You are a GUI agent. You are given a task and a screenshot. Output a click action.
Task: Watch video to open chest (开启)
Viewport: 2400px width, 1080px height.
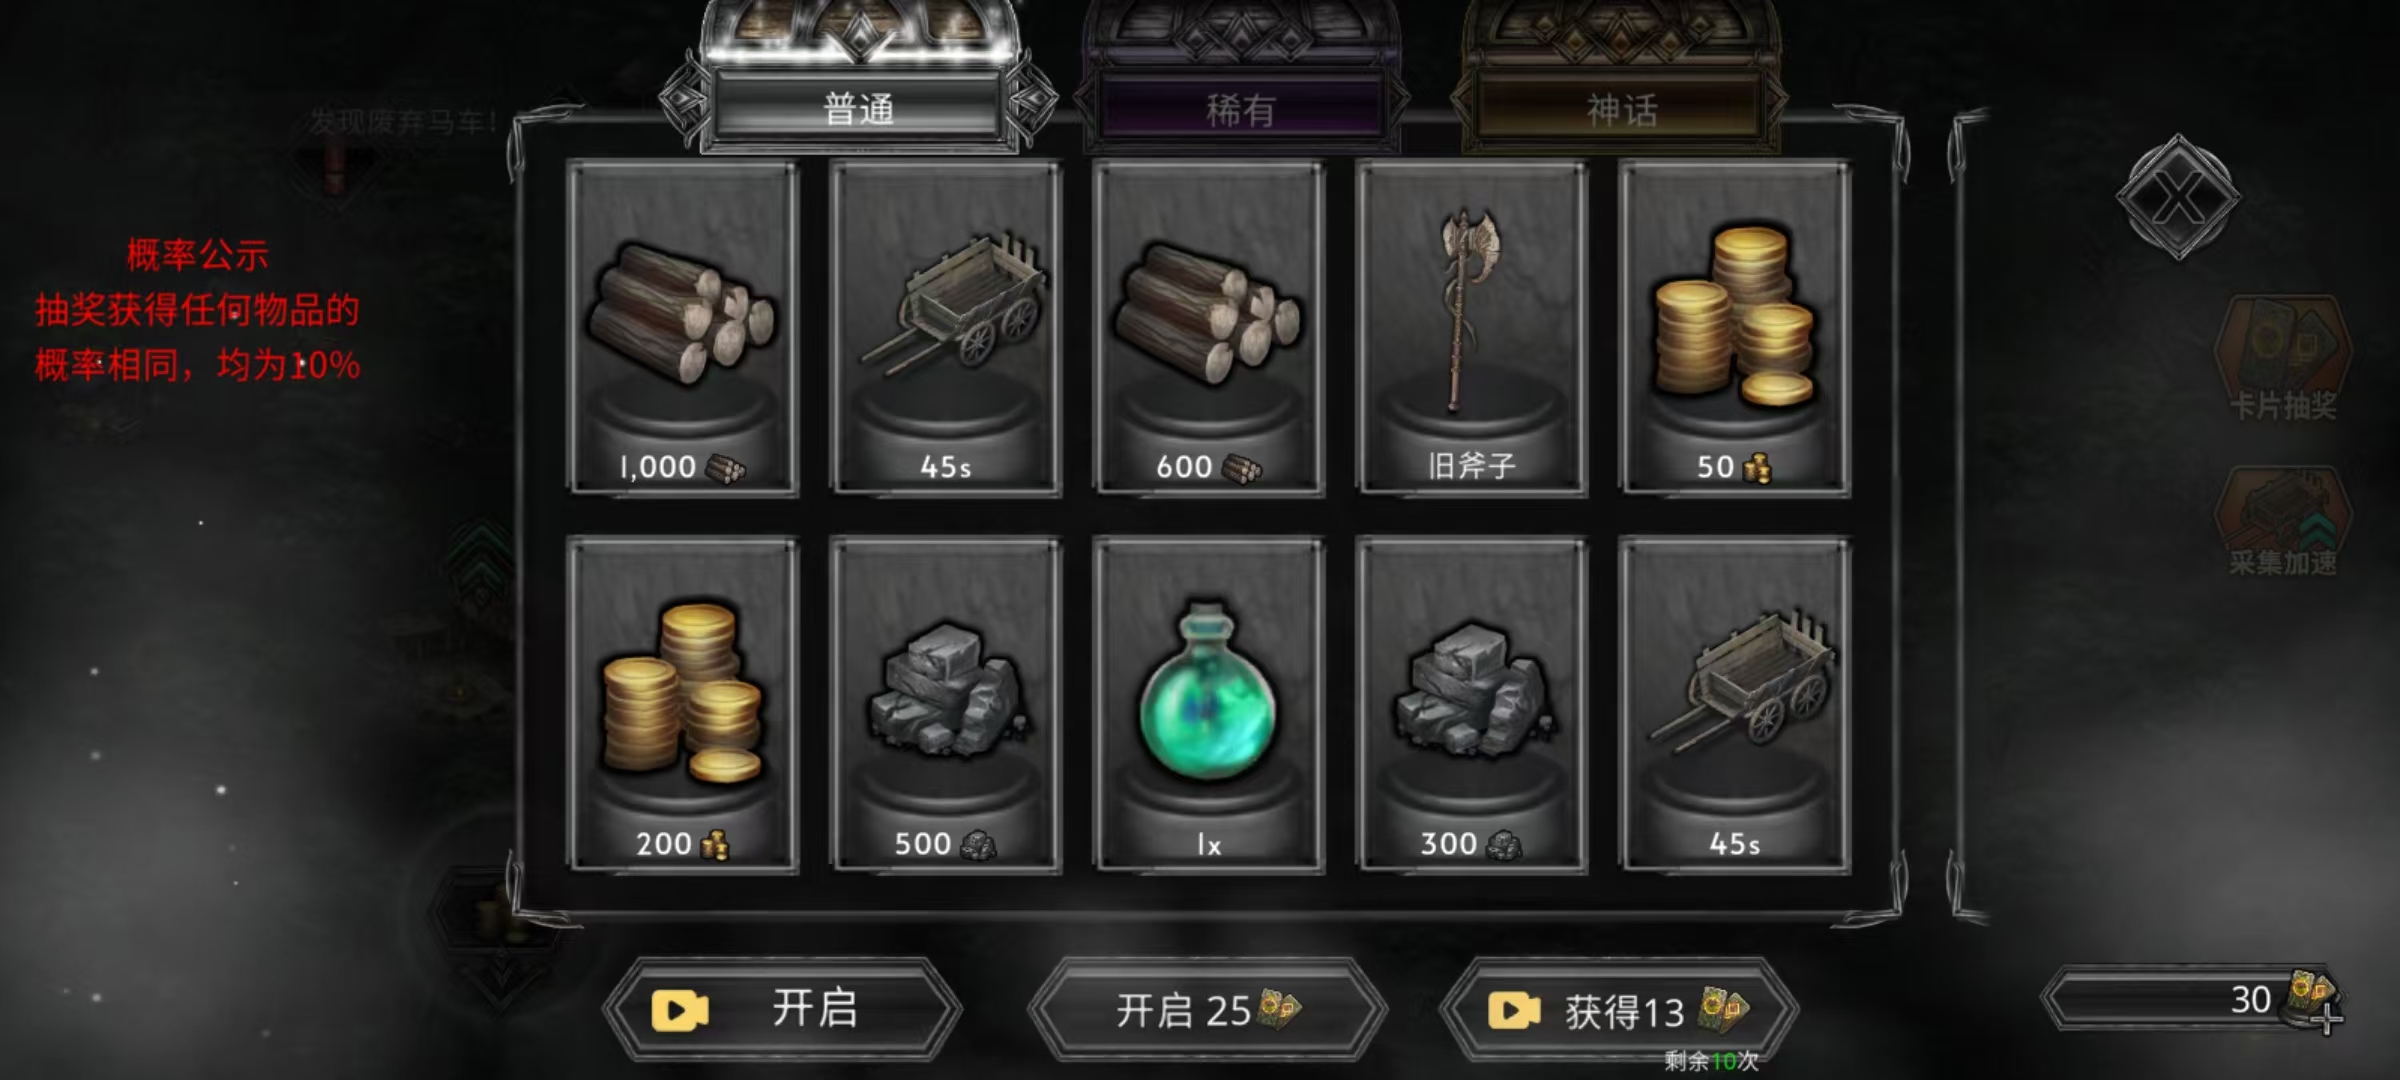782,1009
